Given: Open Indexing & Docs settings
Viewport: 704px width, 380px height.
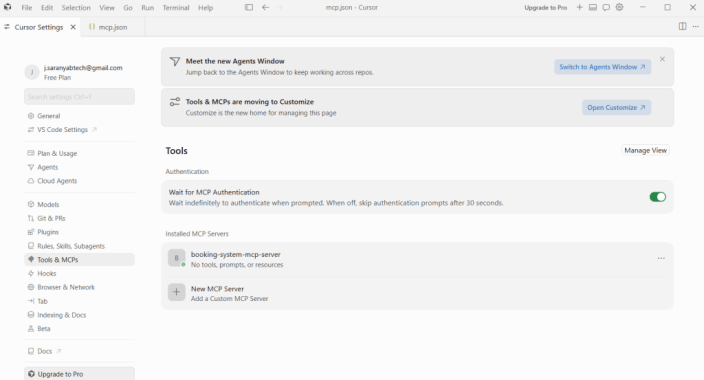Looking at the screenshot, I should pos(62,315).
